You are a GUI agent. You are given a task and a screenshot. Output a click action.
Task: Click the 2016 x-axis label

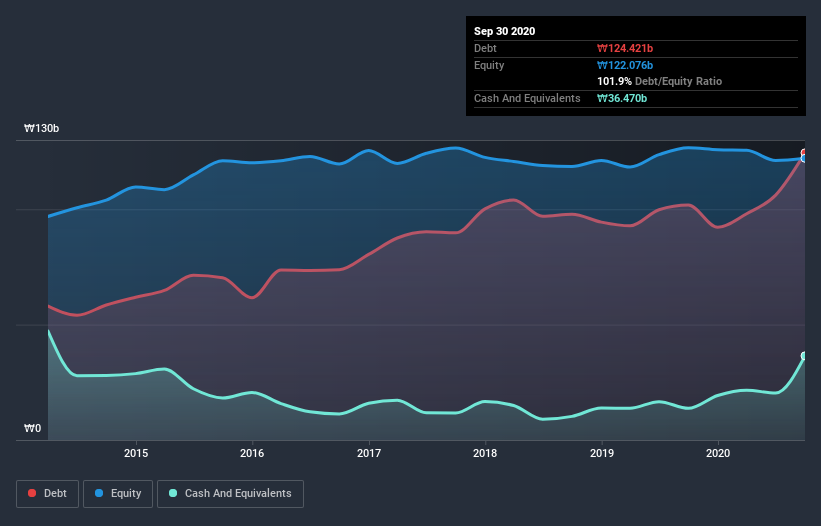(x=252, y=453)
